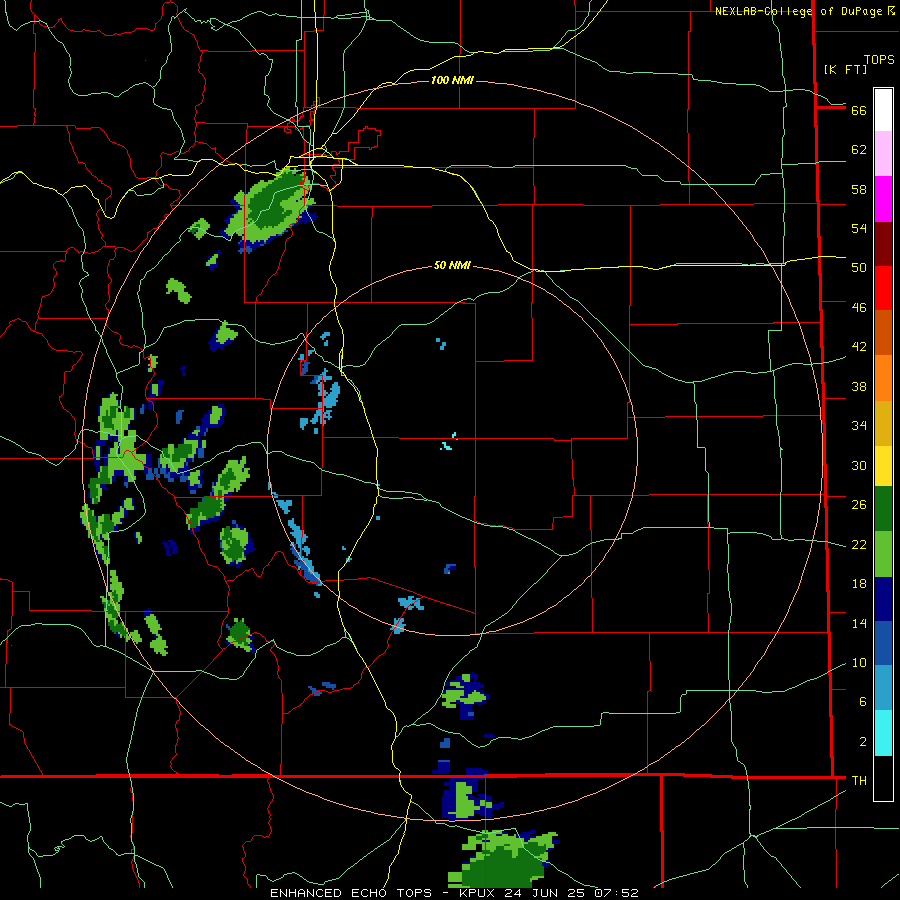The width and height of the screenshot is (900, 900).
Task: Click the legend value 46
Action: click(x=859, y=308)
